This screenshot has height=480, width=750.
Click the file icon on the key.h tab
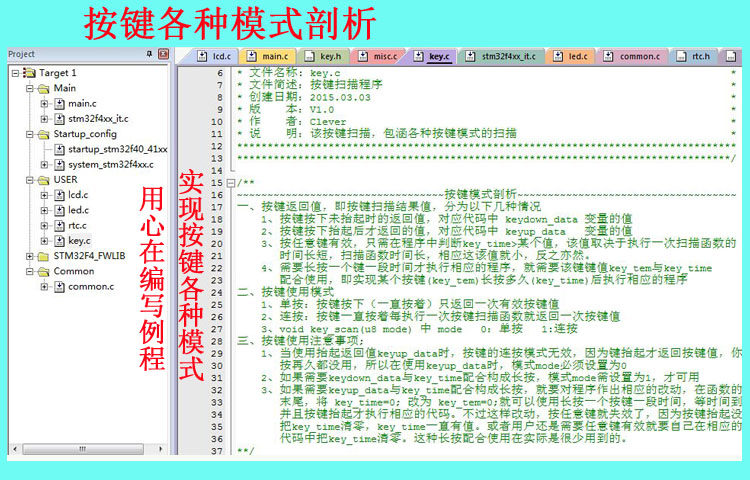point(310,56)
